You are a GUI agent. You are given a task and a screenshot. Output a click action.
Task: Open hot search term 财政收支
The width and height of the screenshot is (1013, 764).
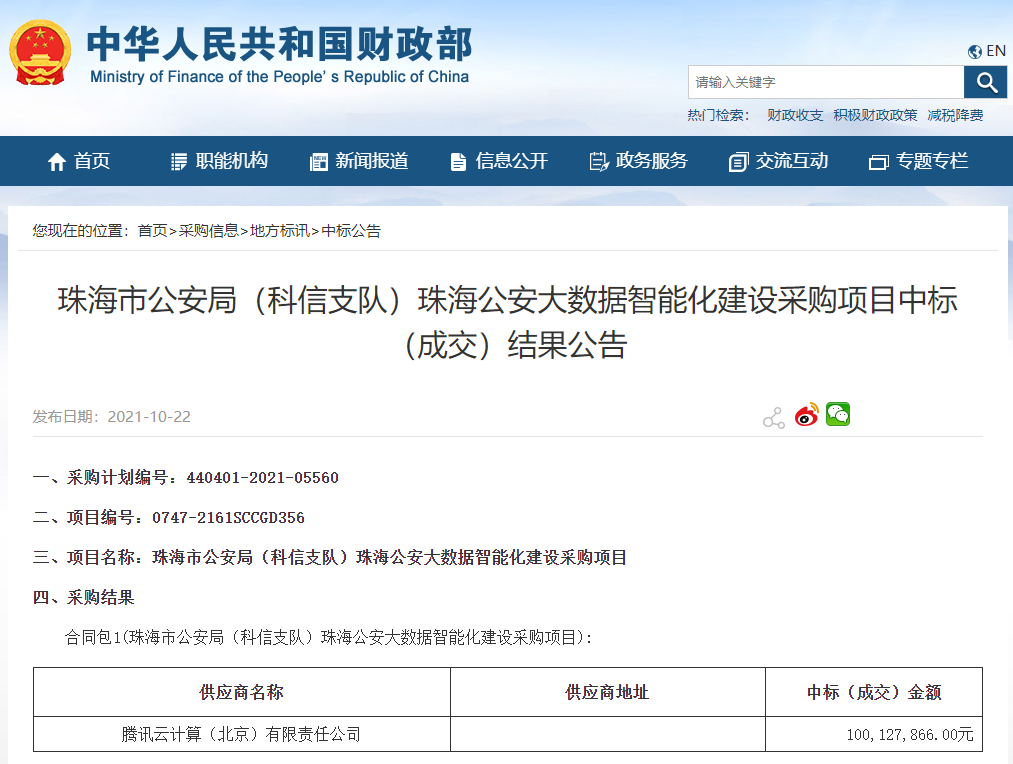pos(795,115)
